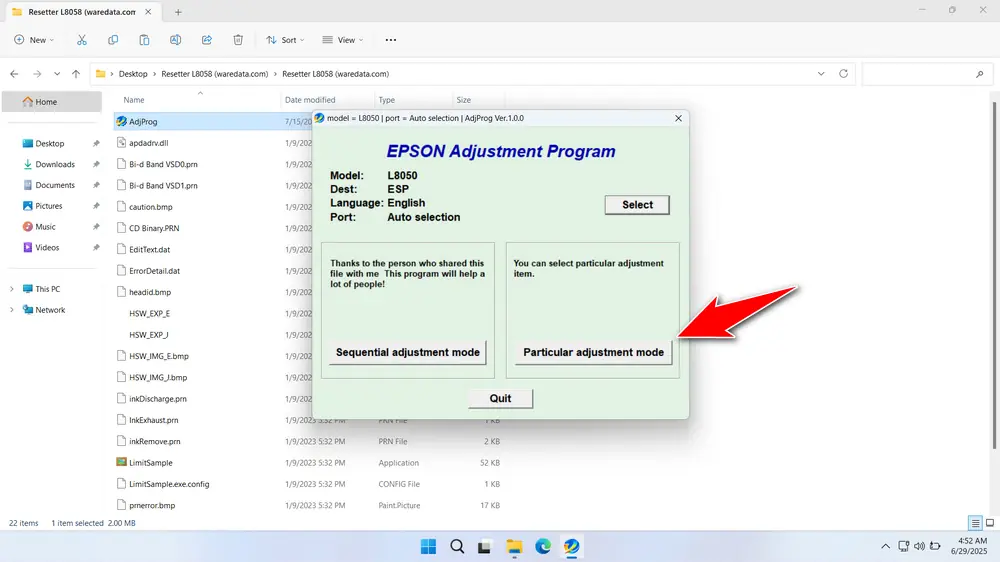1000x562 pixels.
Task: Open the View dropdown
Action: pyautogui.click(x=342, y=40)
